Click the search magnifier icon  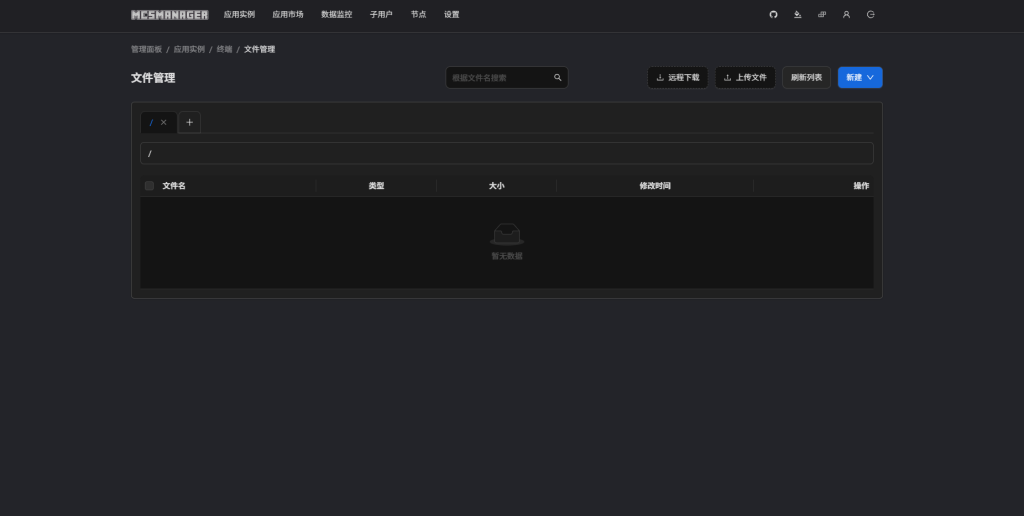(x=558, y=77)
